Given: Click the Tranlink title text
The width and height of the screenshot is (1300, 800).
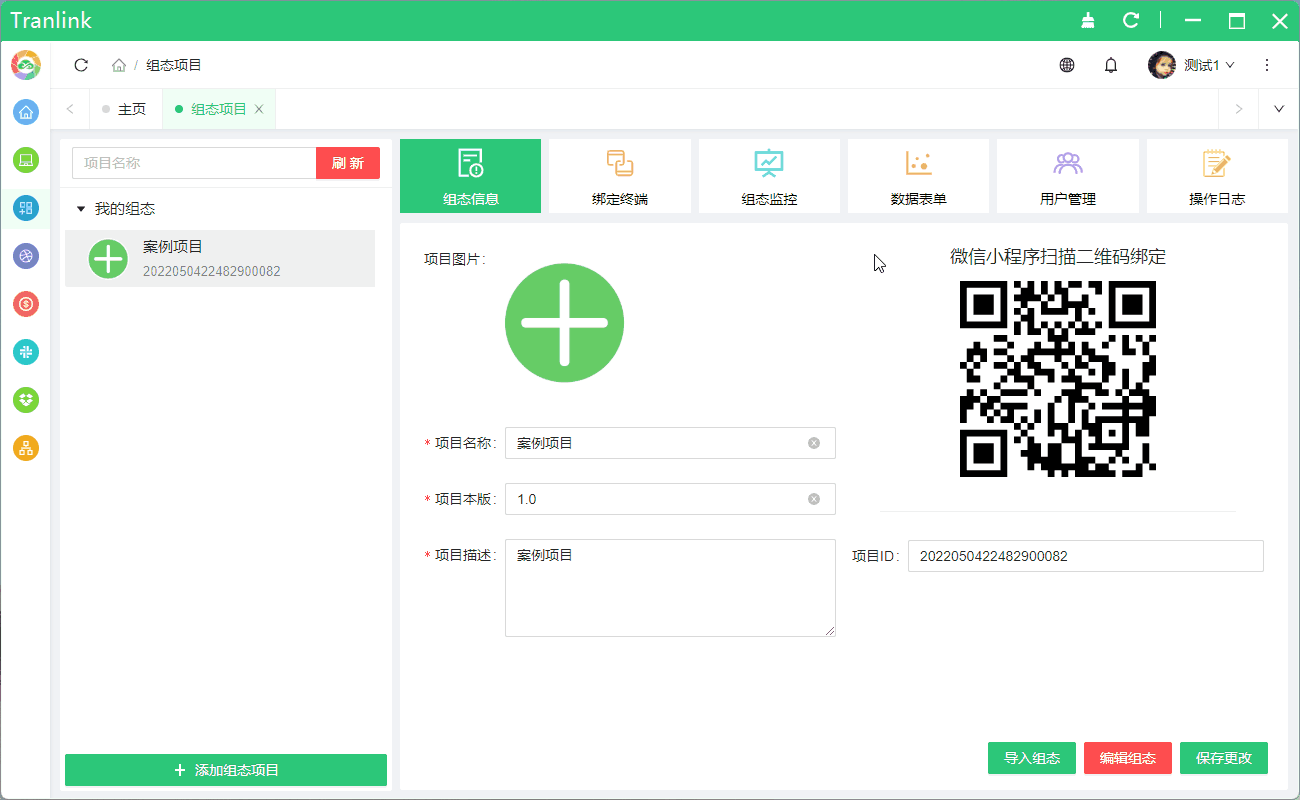Looking at the screenshot, I should (x=51, y=20).
